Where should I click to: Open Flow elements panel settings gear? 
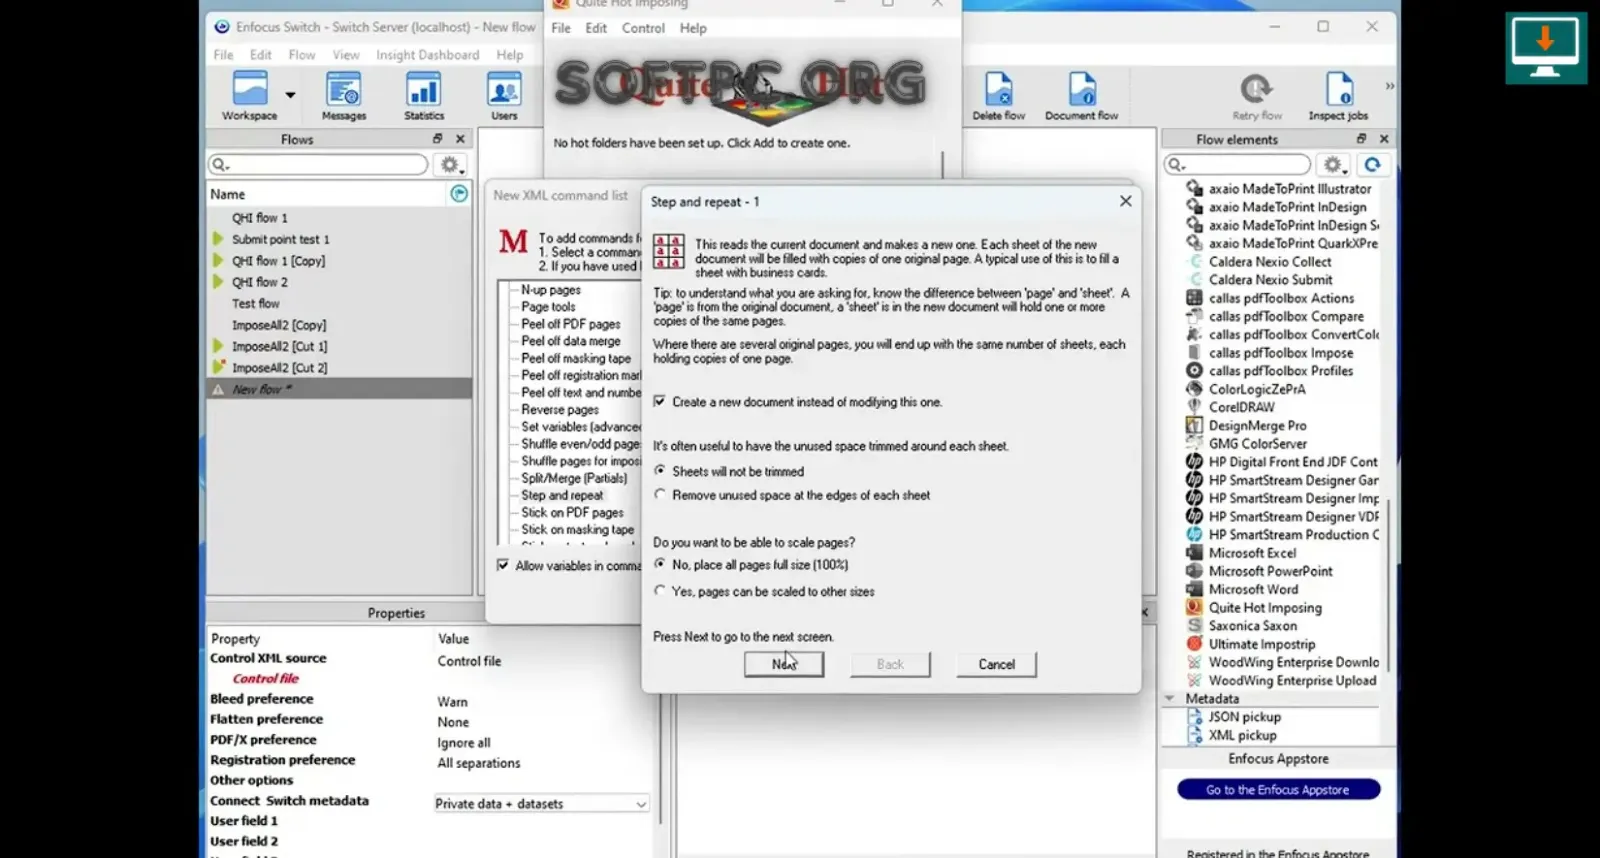(x=1333, y=165)
